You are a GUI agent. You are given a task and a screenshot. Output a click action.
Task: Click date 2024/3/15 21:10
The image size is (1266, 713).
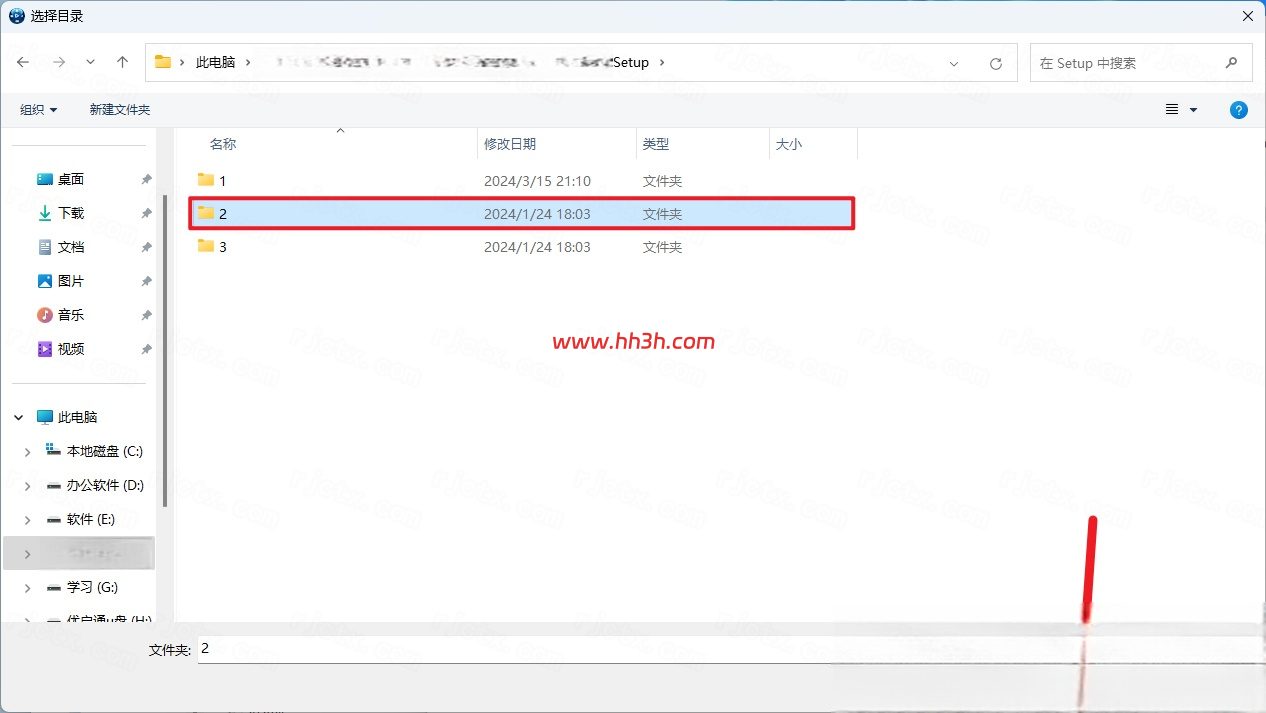pyautogui.click(x=537, y=181)
